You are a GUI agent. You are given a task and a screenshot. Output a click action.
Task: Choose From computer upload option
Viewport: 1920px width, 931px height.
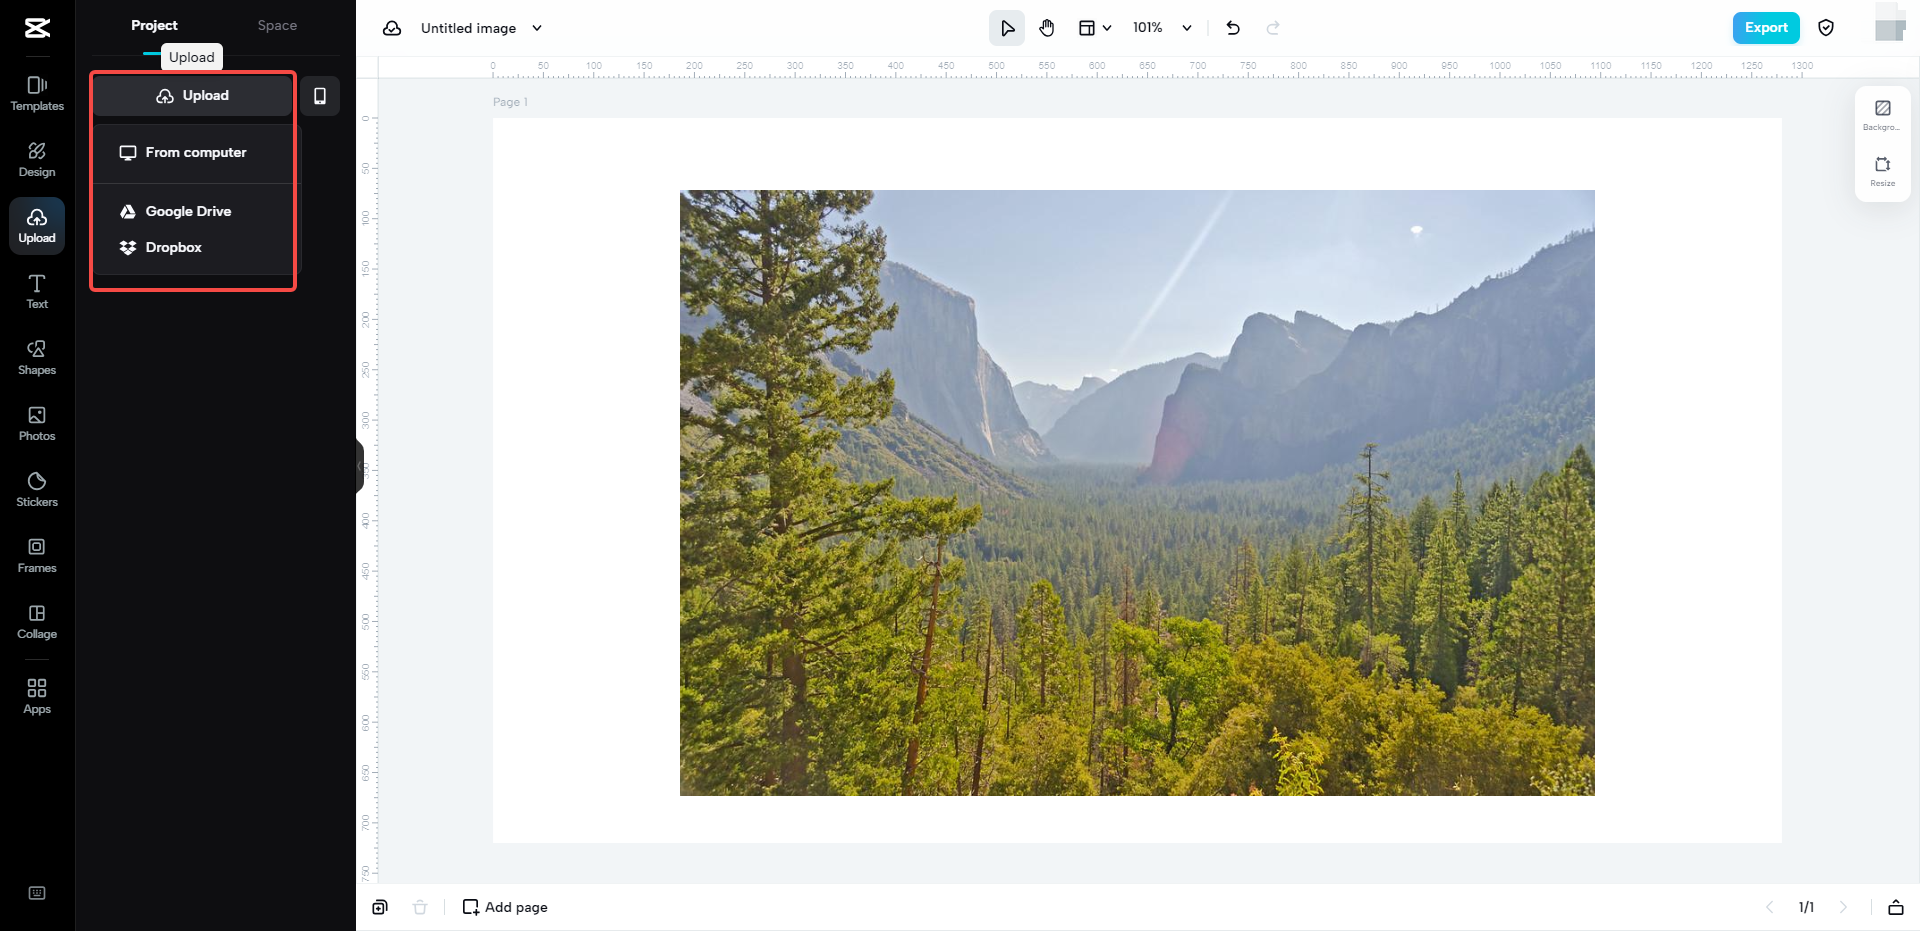[194, 153]
